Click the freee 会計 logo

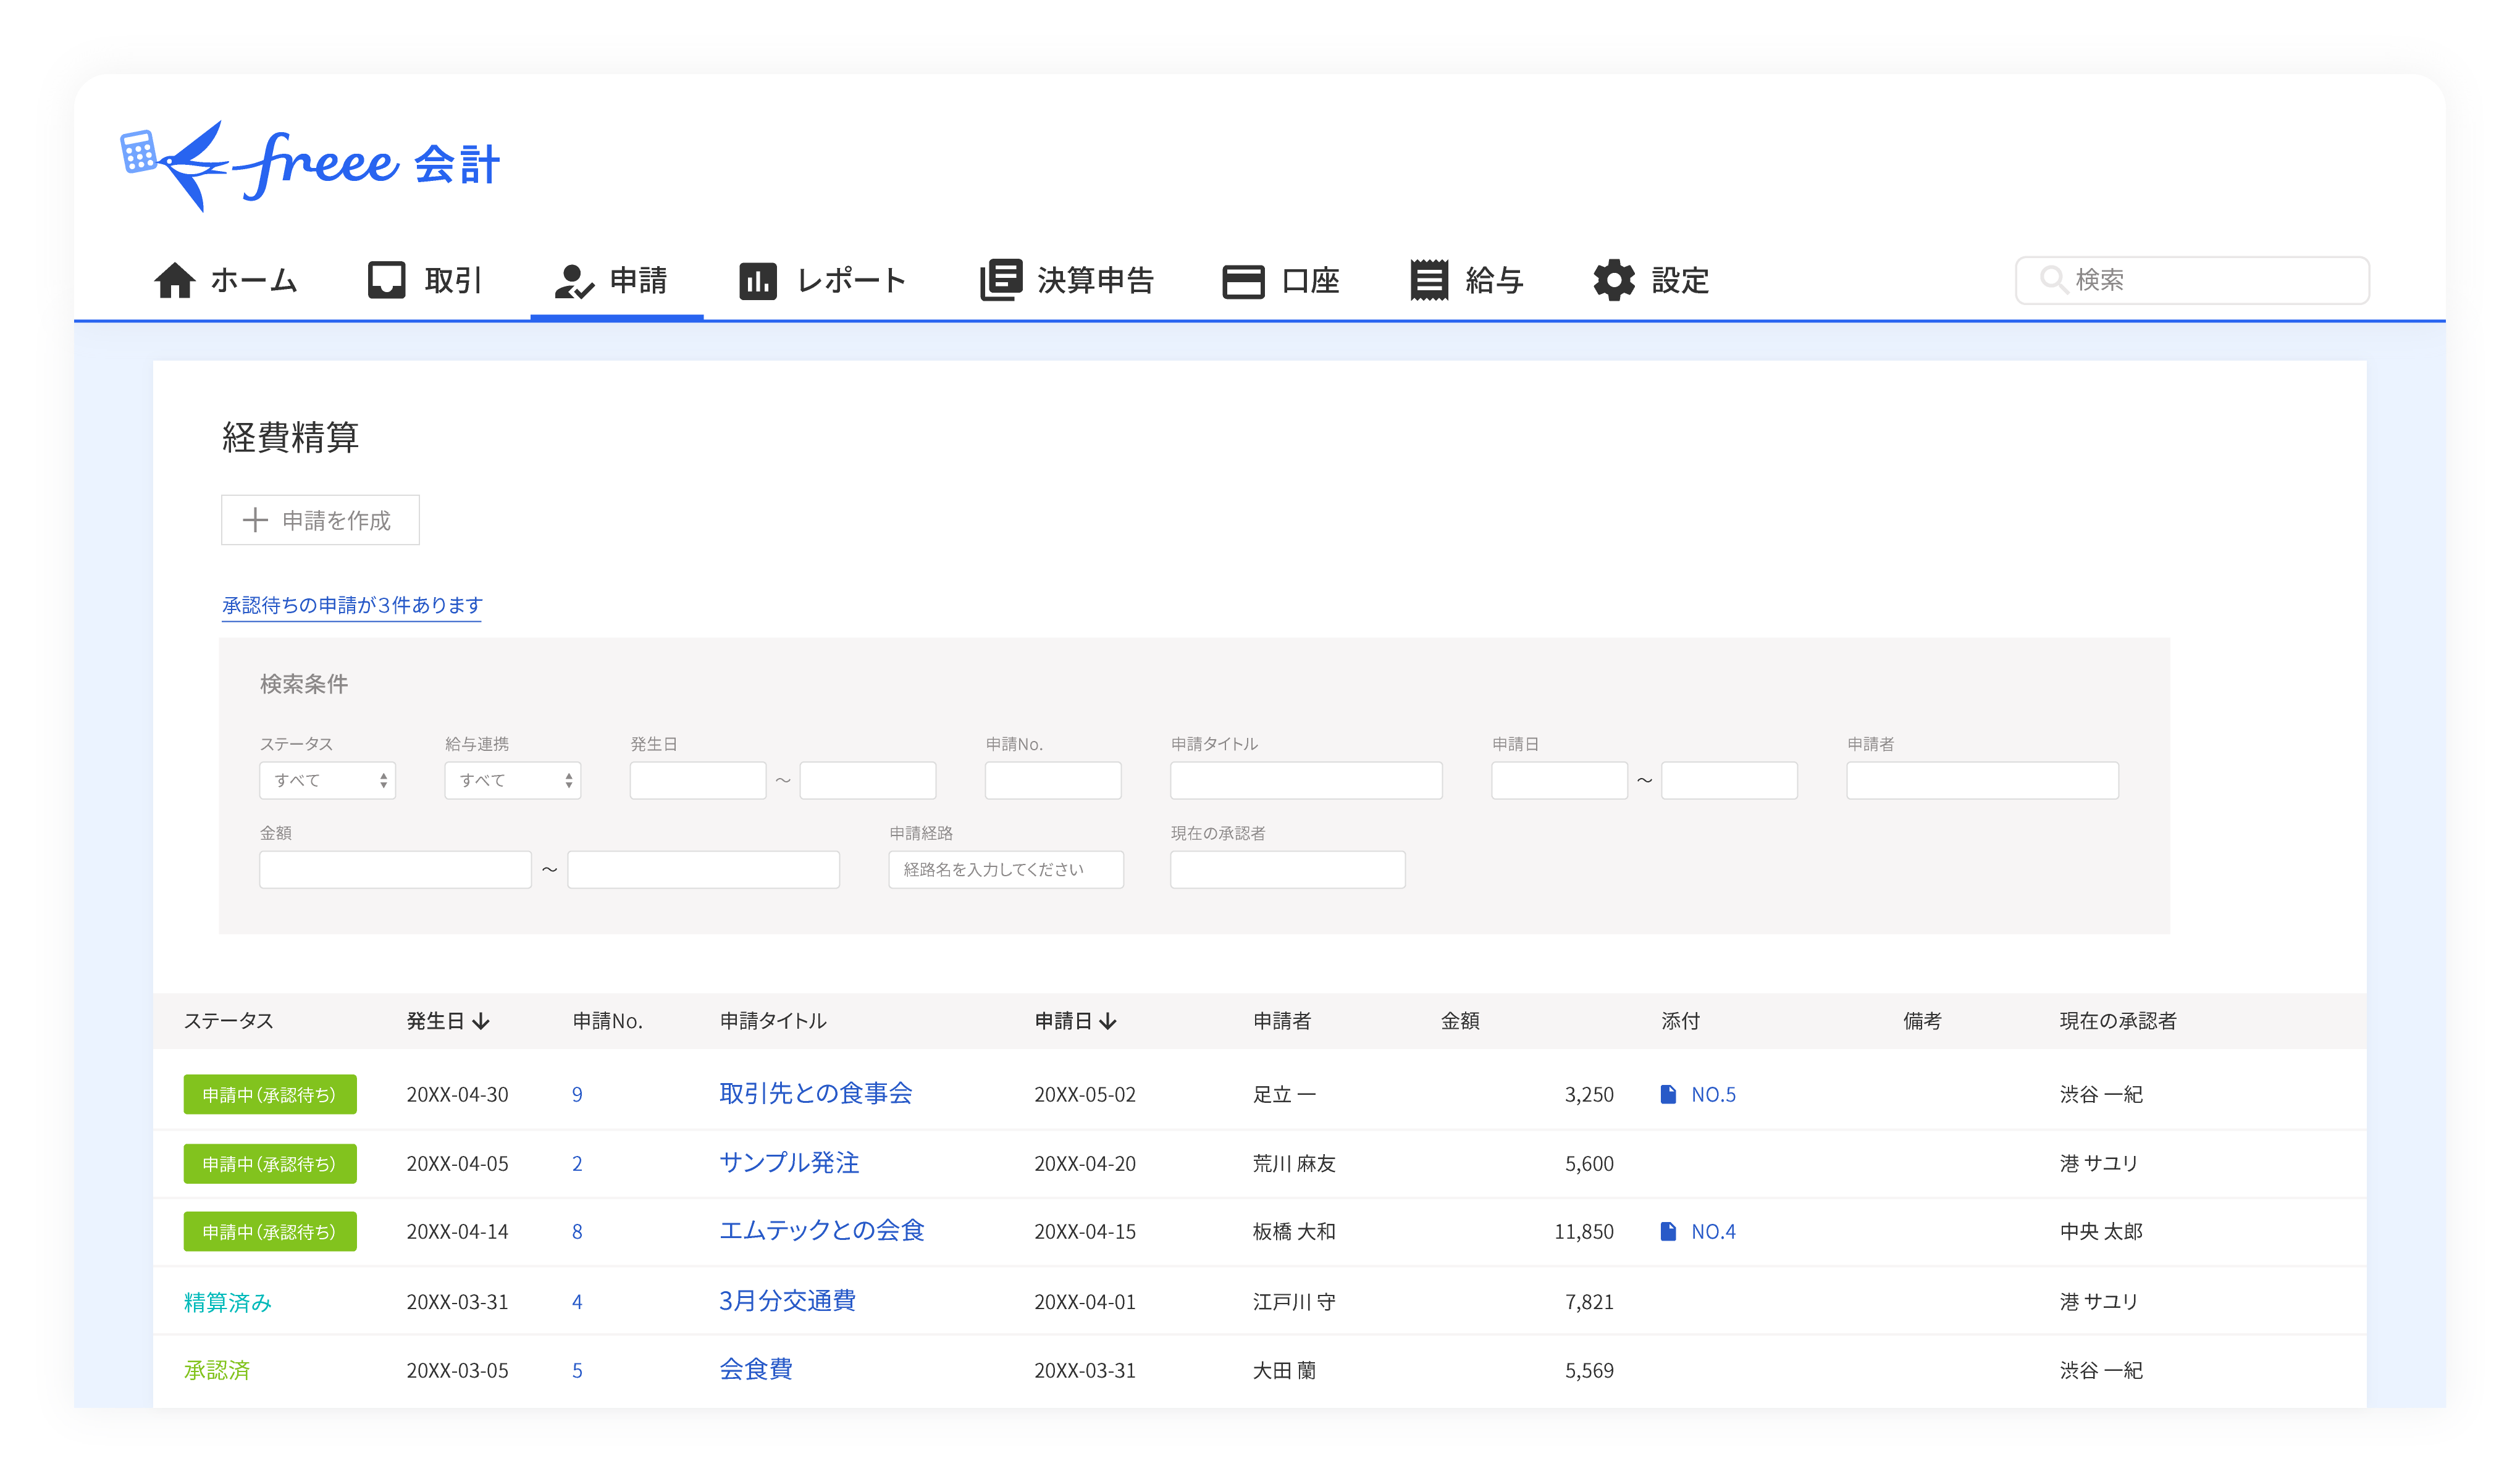(310, 165)
